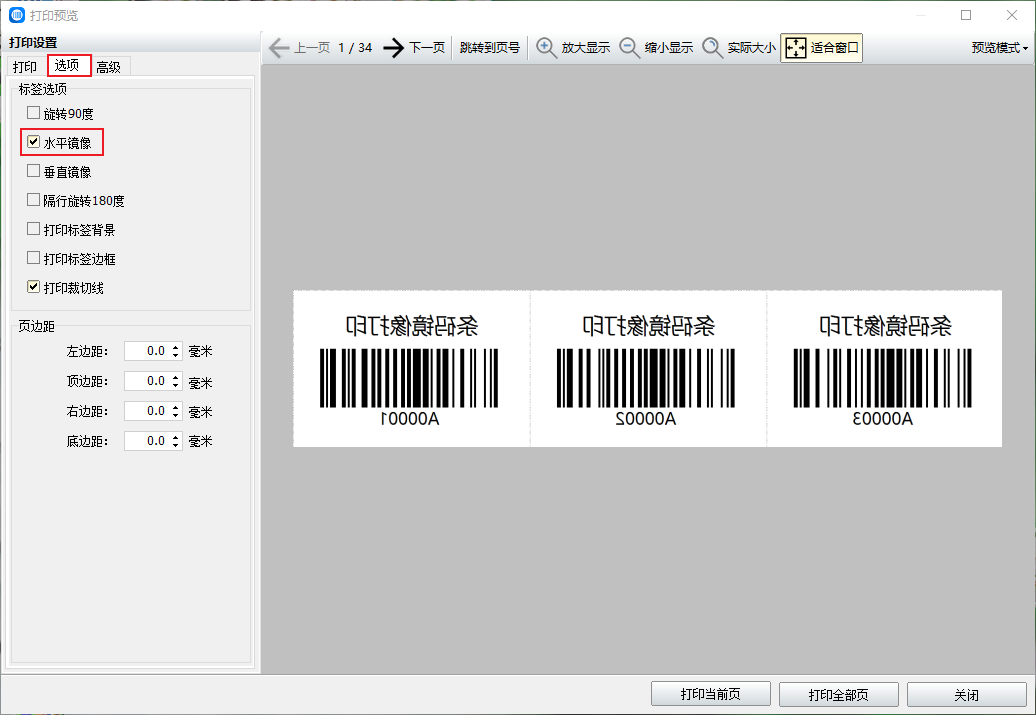Click the 适合窗口 label
1036x715 pixels.
click(835, 48)
